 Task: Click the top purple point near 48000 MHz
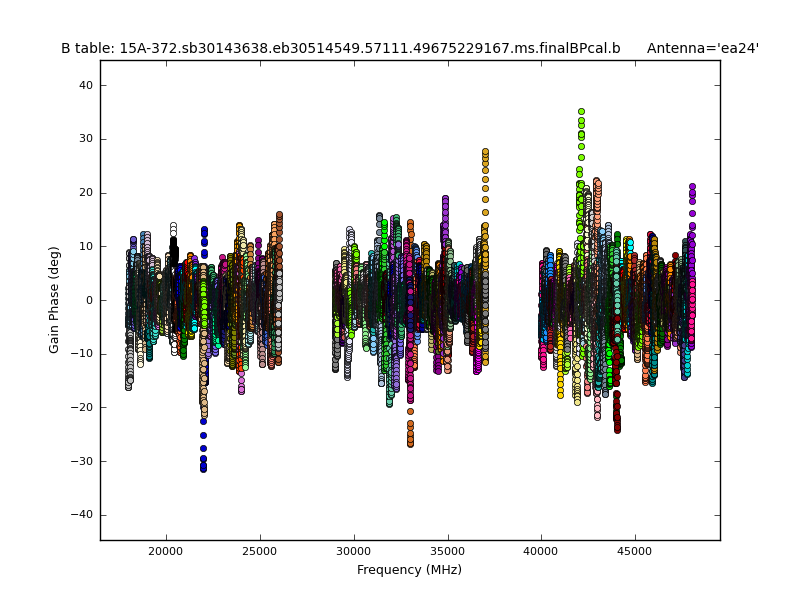[x=692, y=186]
